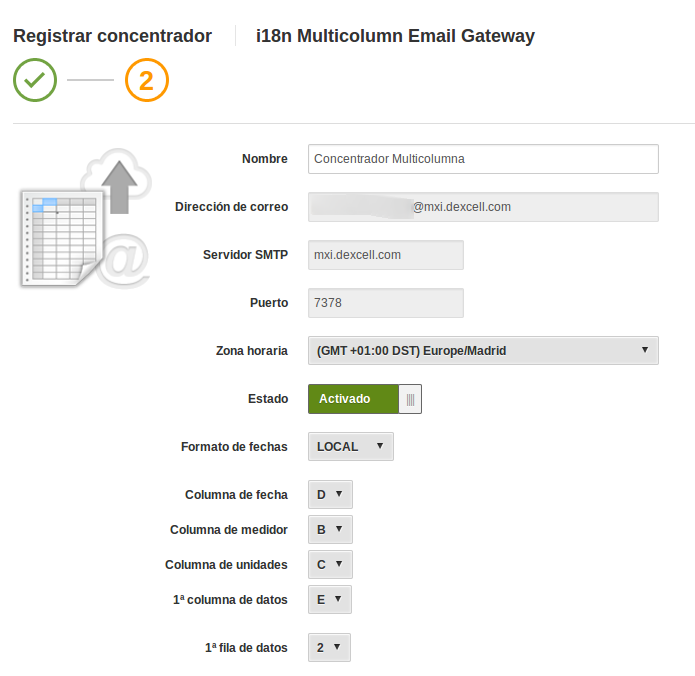Image resolution: width=695 pixels, height=676 pixels.
Task: Open the Formato de fechas LOCAL dropdown
Action: pyautogui.click(x=351, y=446)
